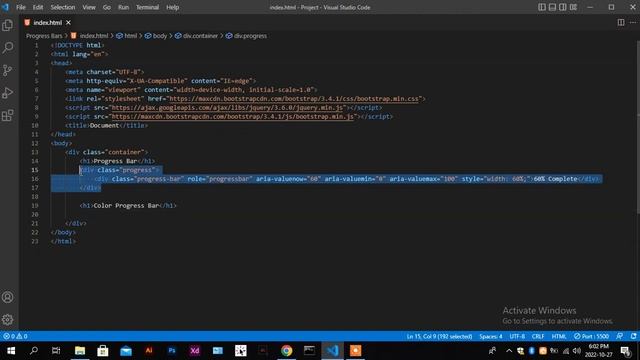Open the jquery.min.js script link
Image resolution: width=640 pixels, height=360 pixels.
click(227, 108)
